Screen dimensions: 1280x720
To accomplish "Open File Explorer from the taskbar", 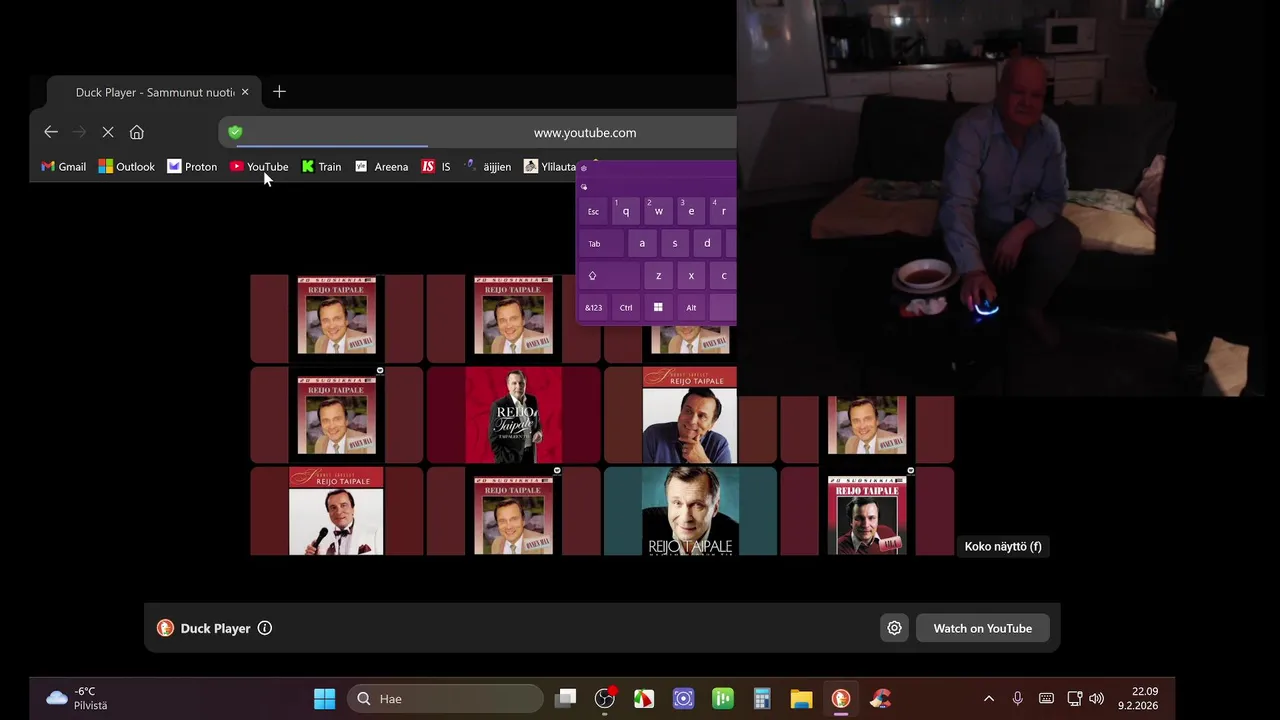I will pyautogui.click(x=801, y=699).
